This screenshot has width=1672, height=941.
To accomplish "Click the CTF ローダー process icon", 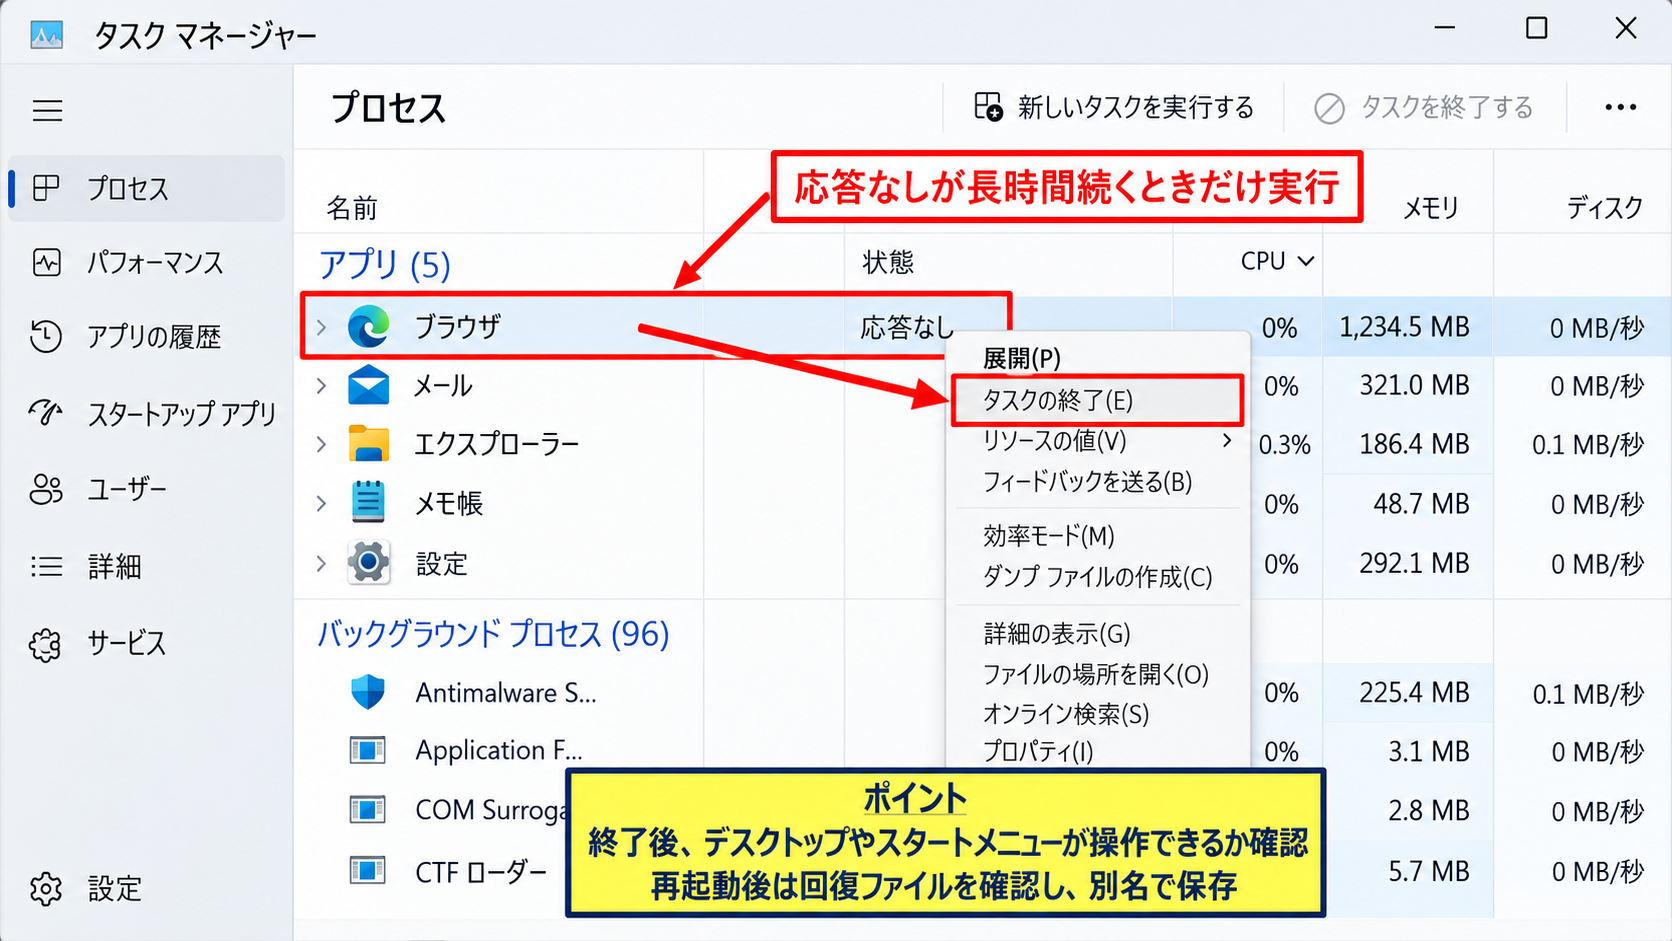I will click(x=368, y=871).
